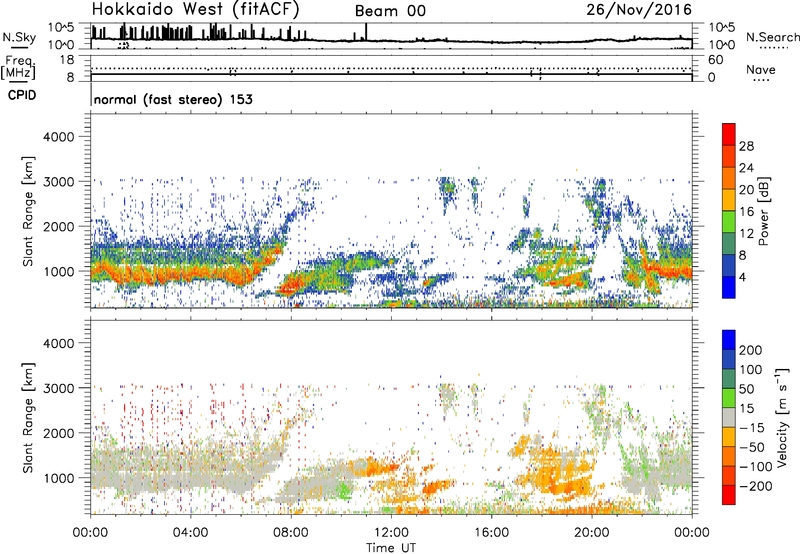Click the '18' frequency axis tick label

(67, 60)
